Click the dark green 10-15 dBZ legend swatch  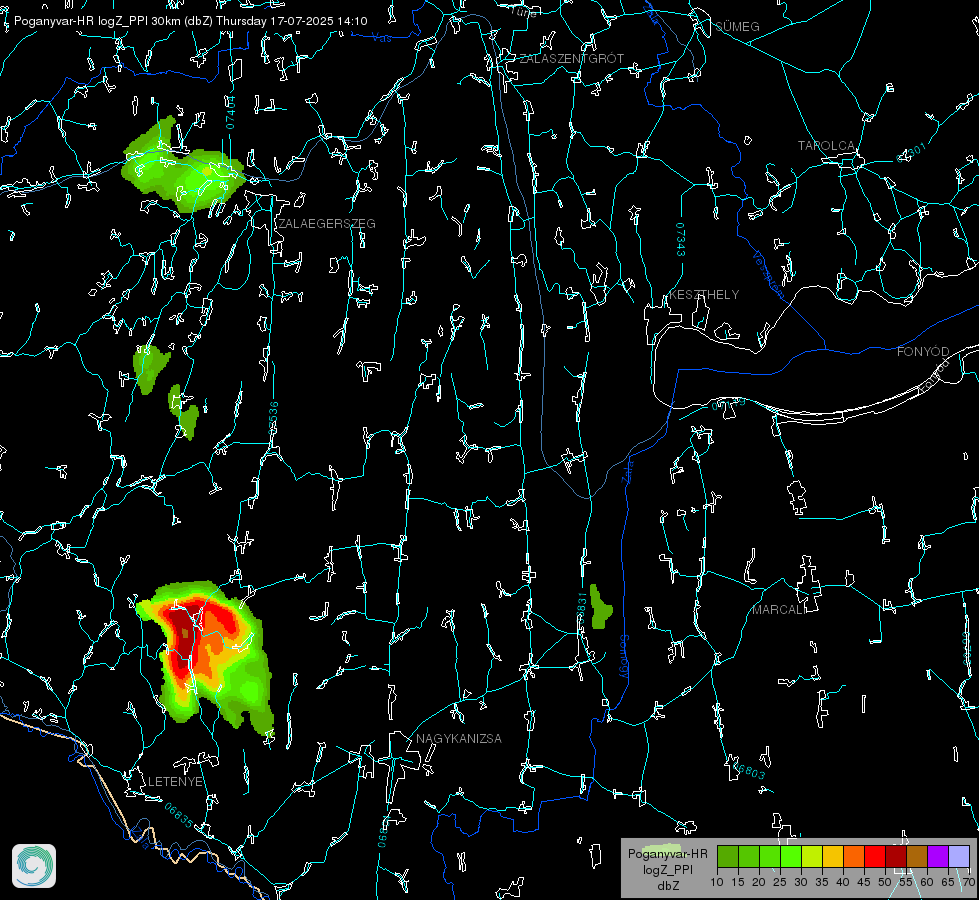coord(728,856)
